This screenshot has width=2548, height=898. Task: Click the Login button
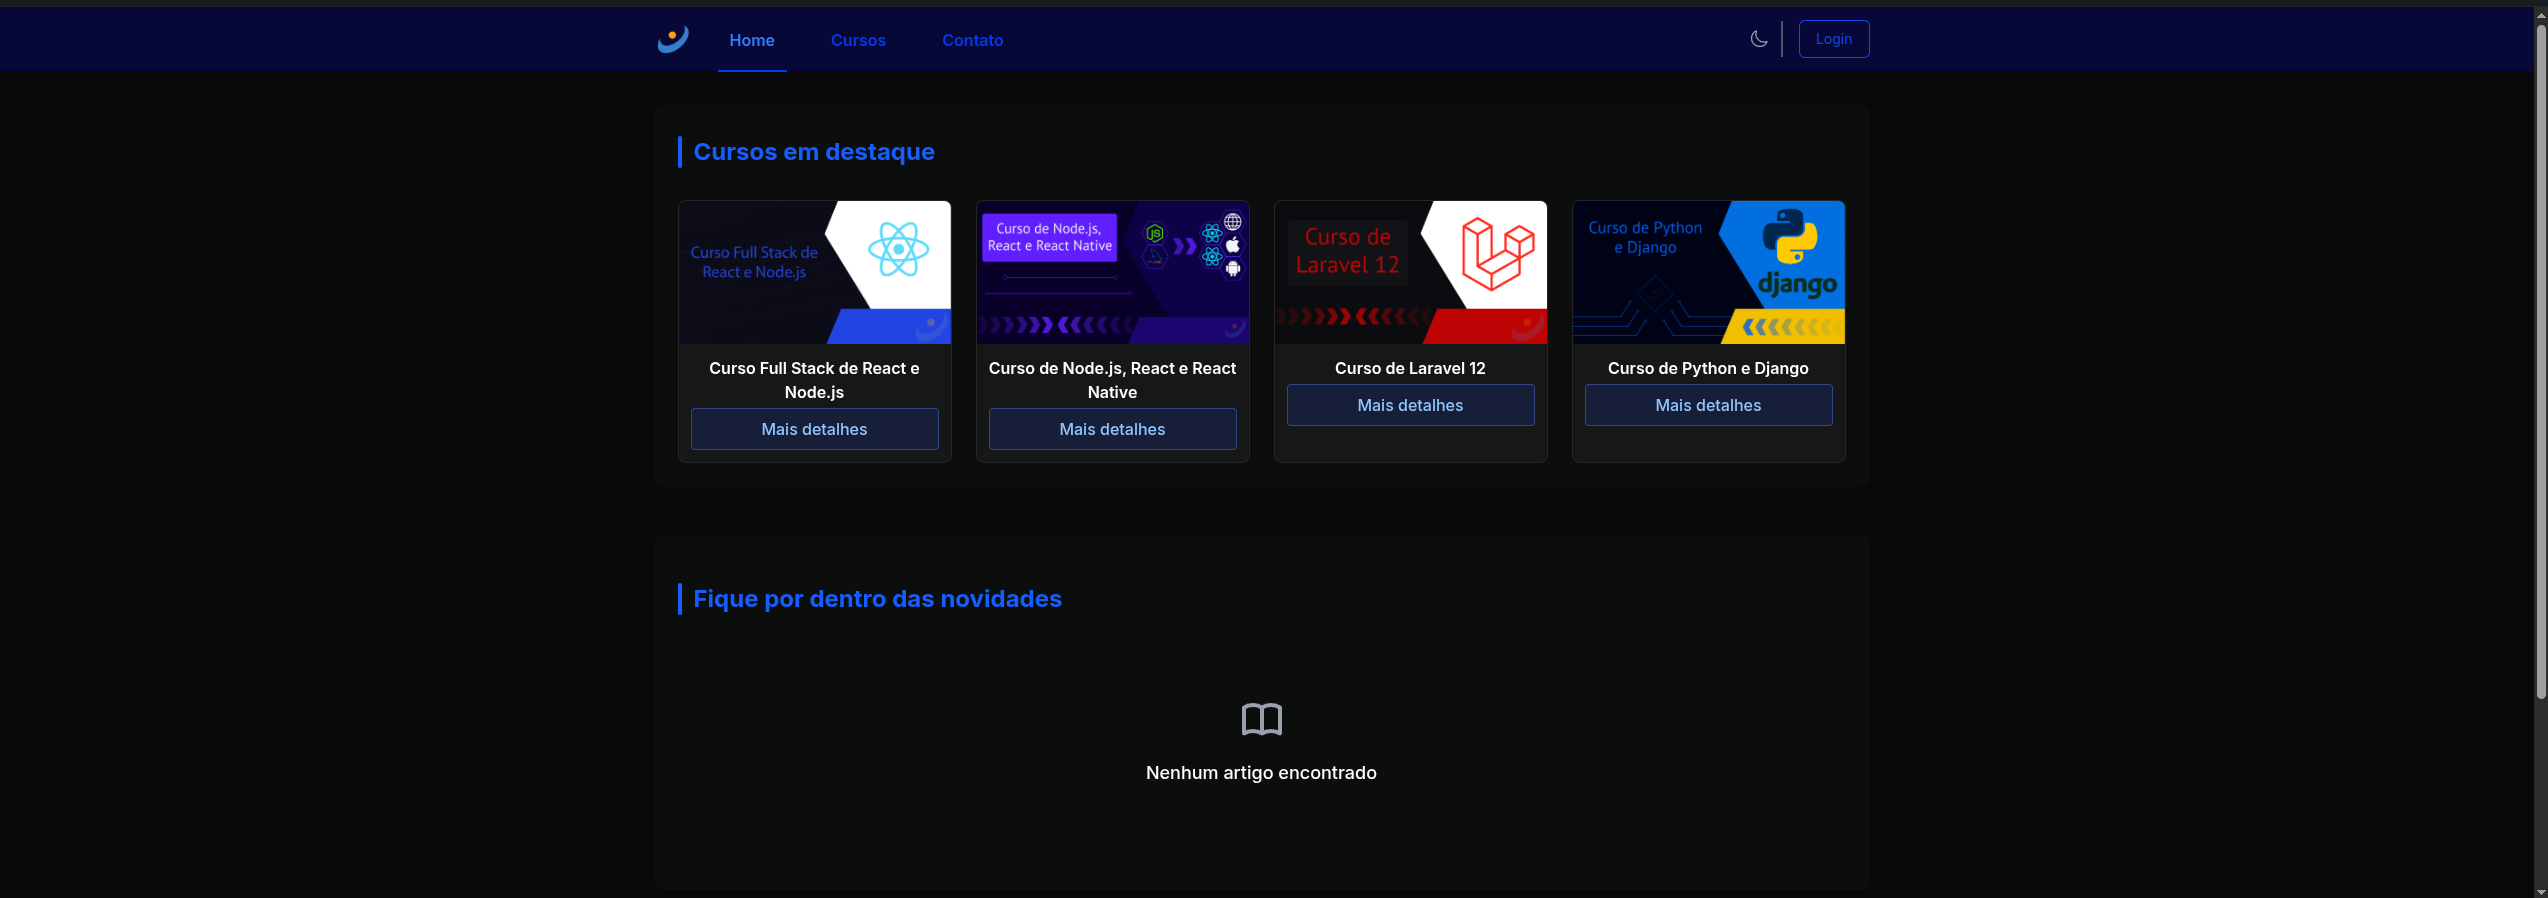coord(1833,39)
